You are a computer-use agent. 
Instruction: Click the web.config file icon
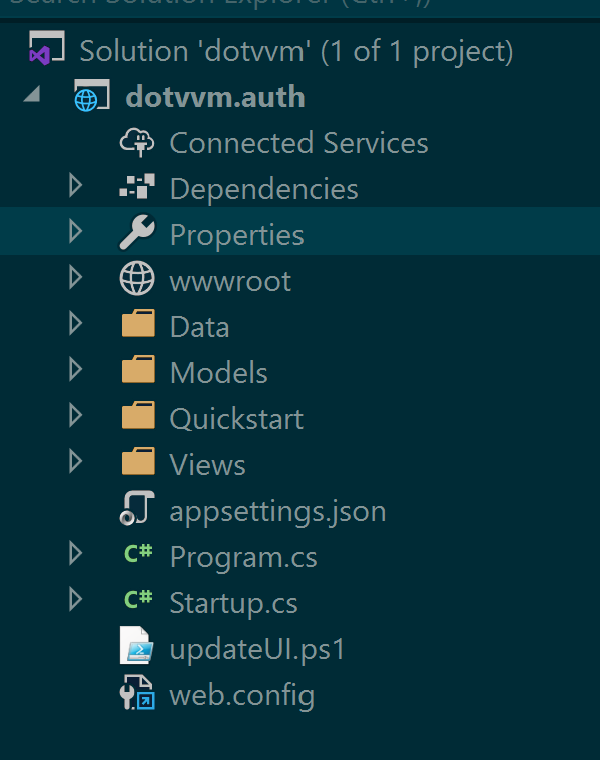coord(137,695)
